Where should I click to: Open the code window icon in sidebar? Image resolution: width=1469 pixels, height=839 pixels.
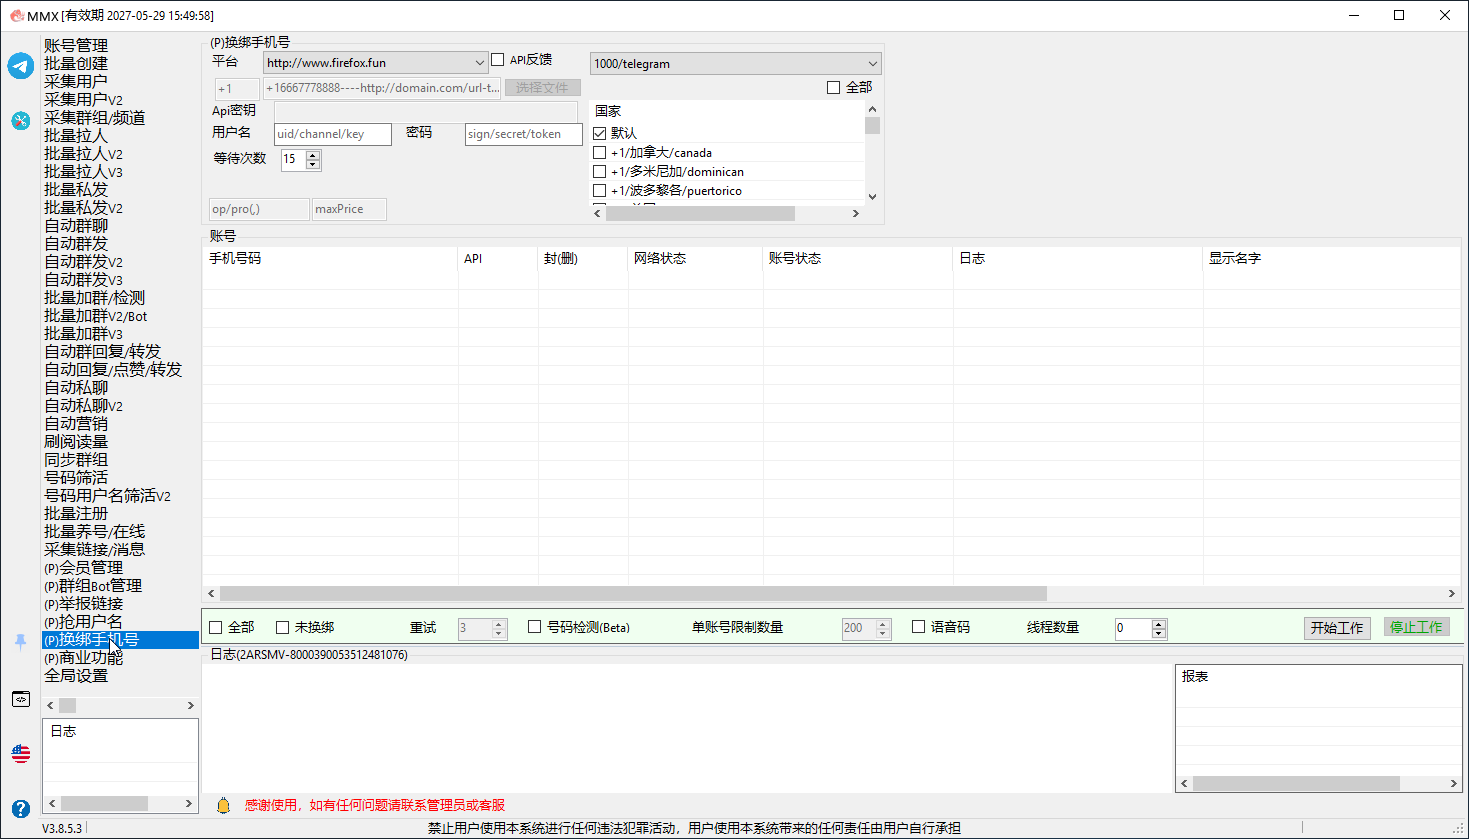21,699
